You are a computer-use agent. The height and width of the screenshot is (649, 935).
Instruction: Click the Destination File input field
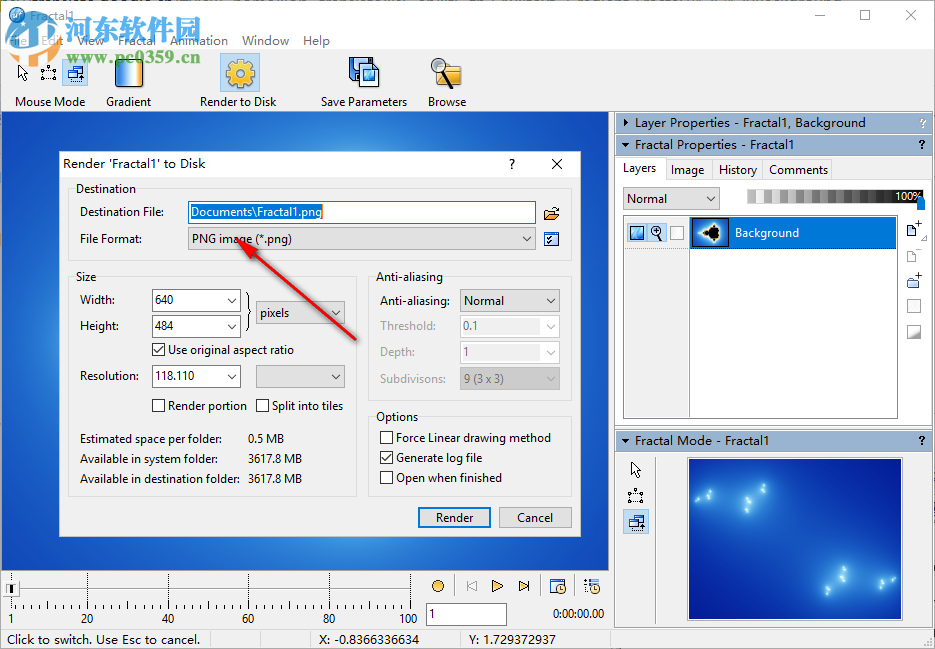(361, 212)
